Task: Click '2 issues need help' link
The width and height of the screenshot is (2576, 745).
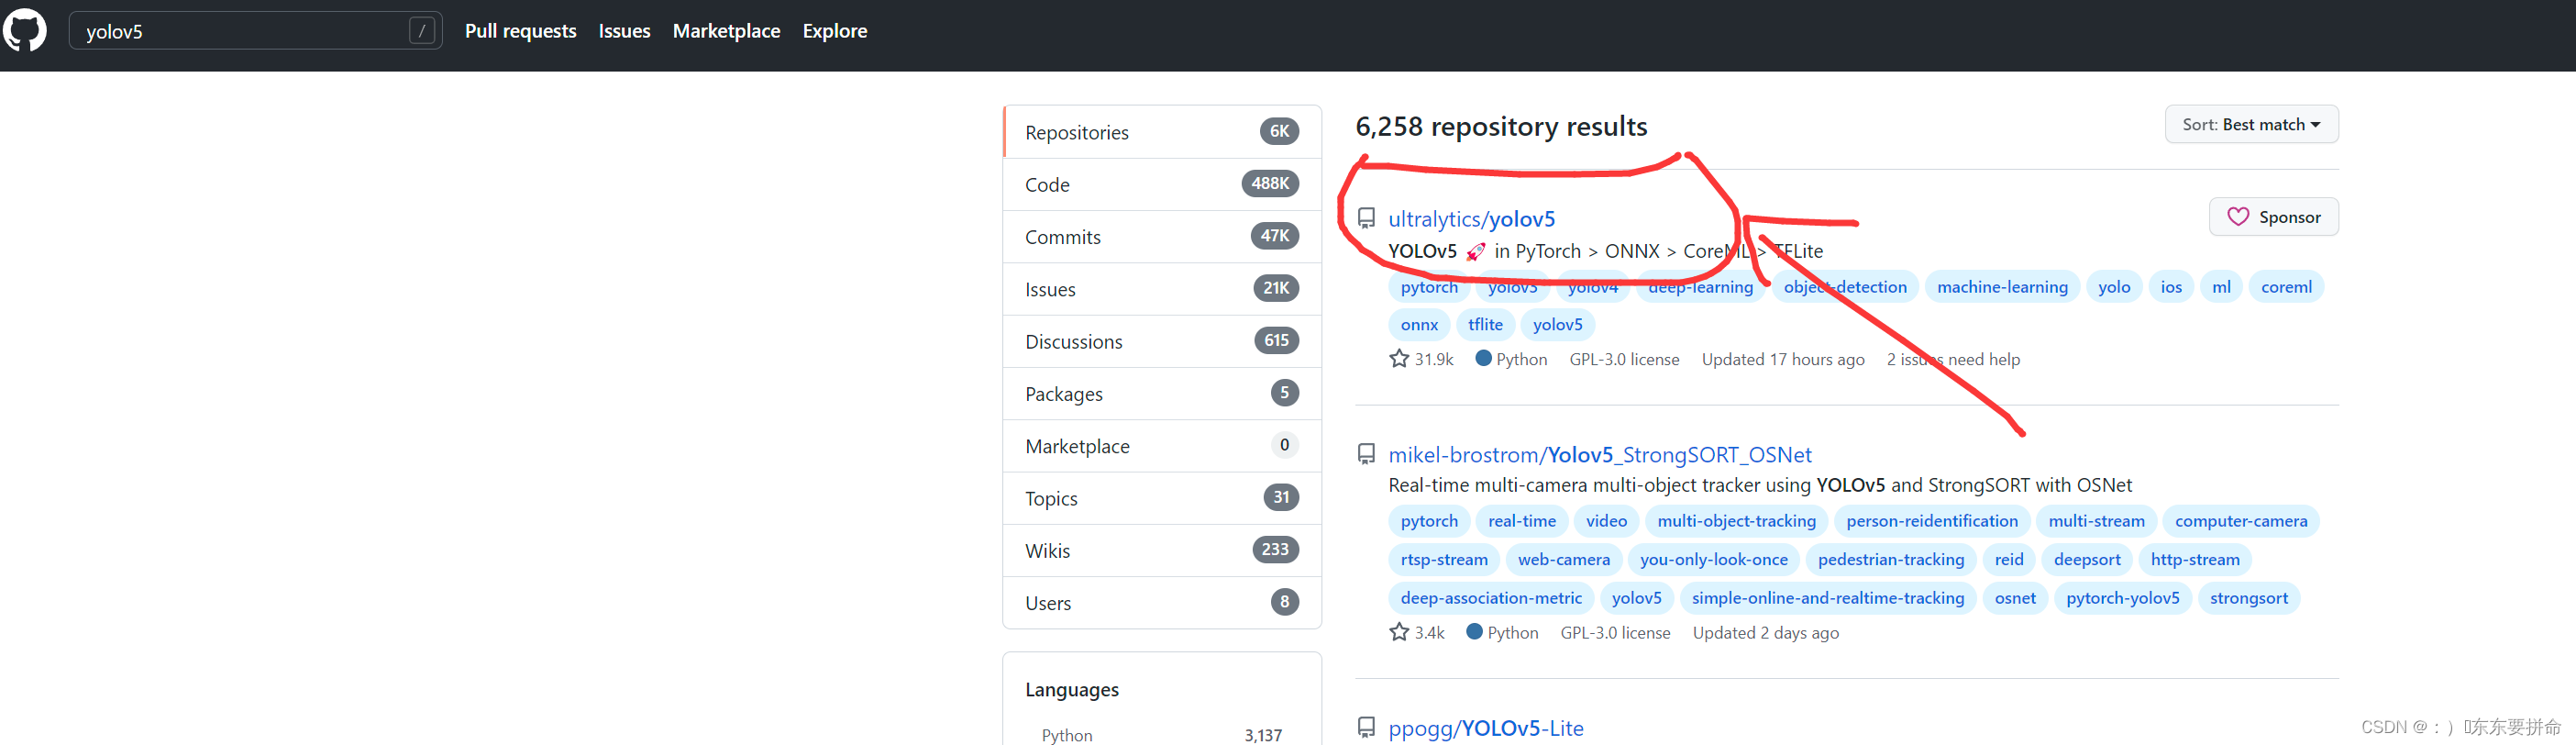Action: (x=1952, y=359)
